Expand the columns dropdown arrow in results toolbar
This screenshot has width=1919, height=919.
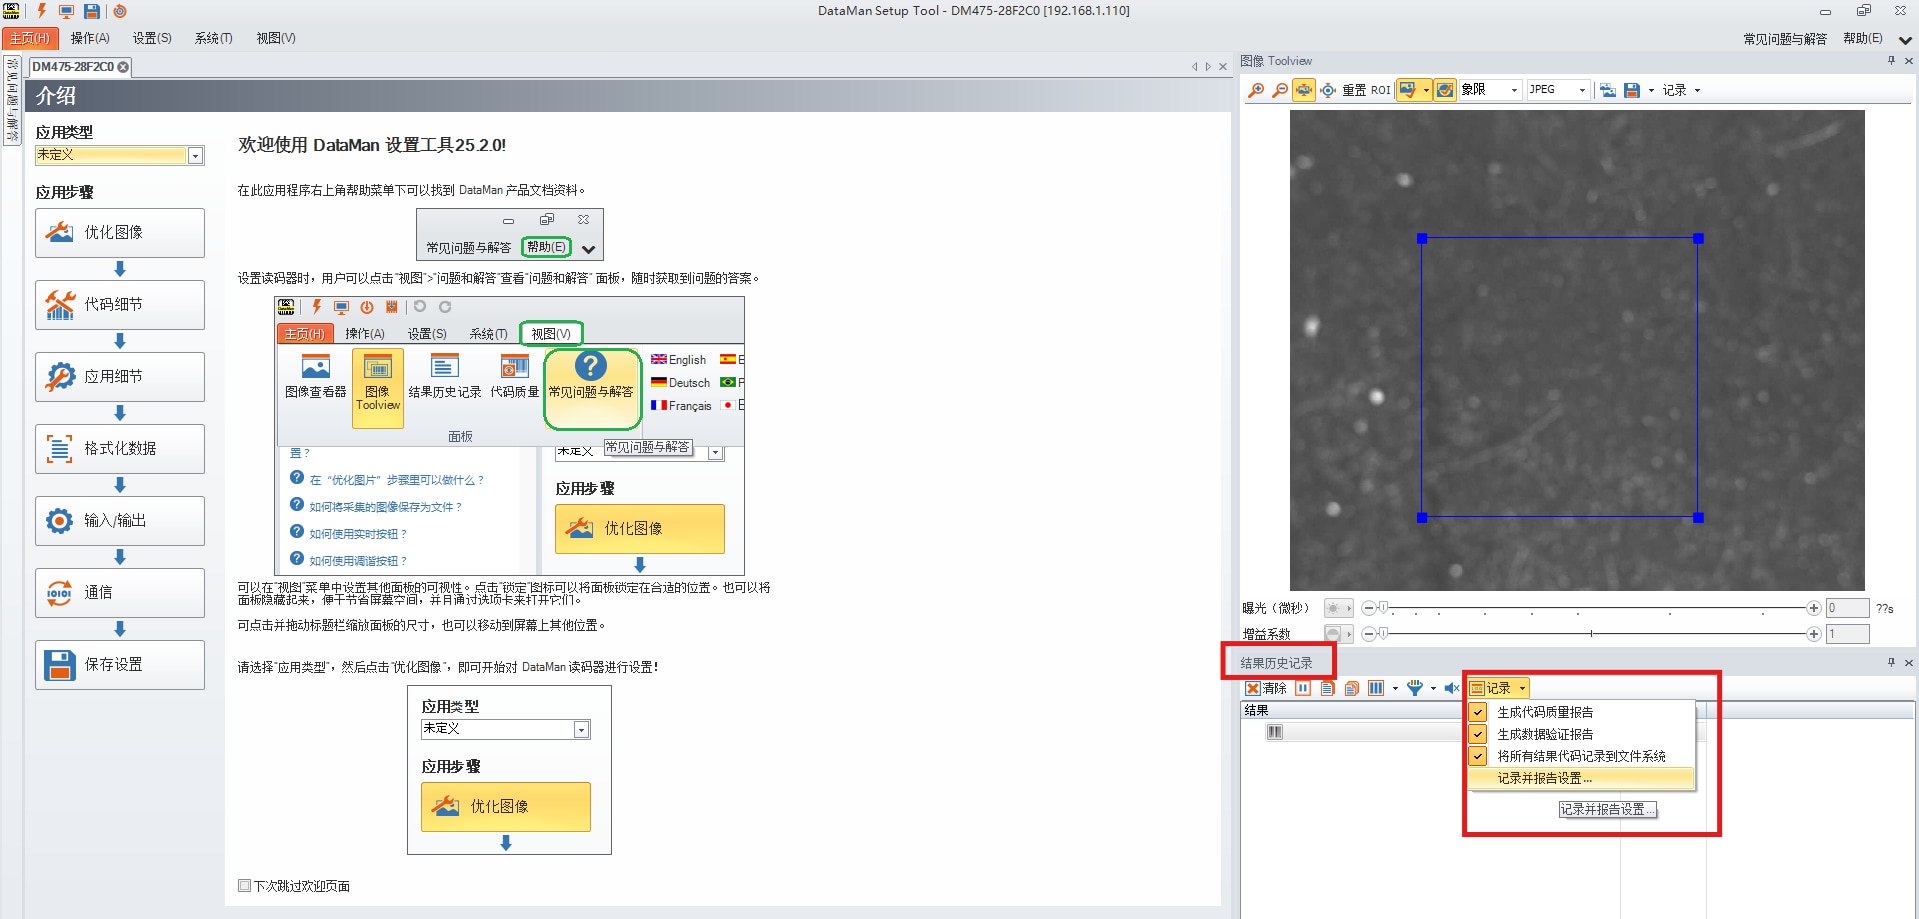[1395, 688]
